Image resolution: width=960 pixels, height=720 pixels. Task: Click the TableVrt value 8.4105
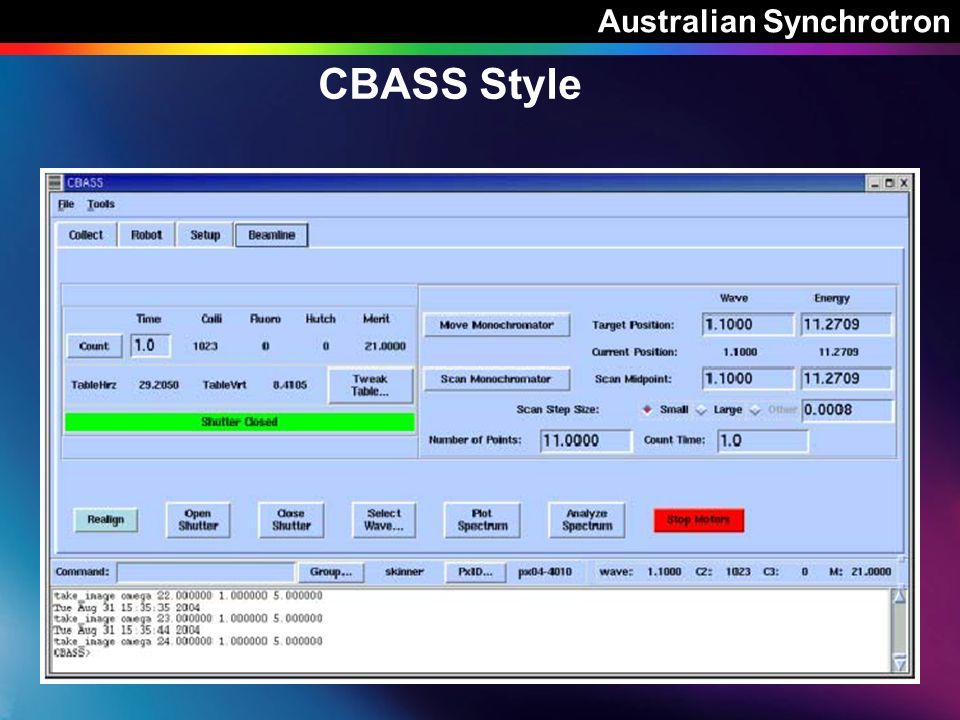point(290,385)
